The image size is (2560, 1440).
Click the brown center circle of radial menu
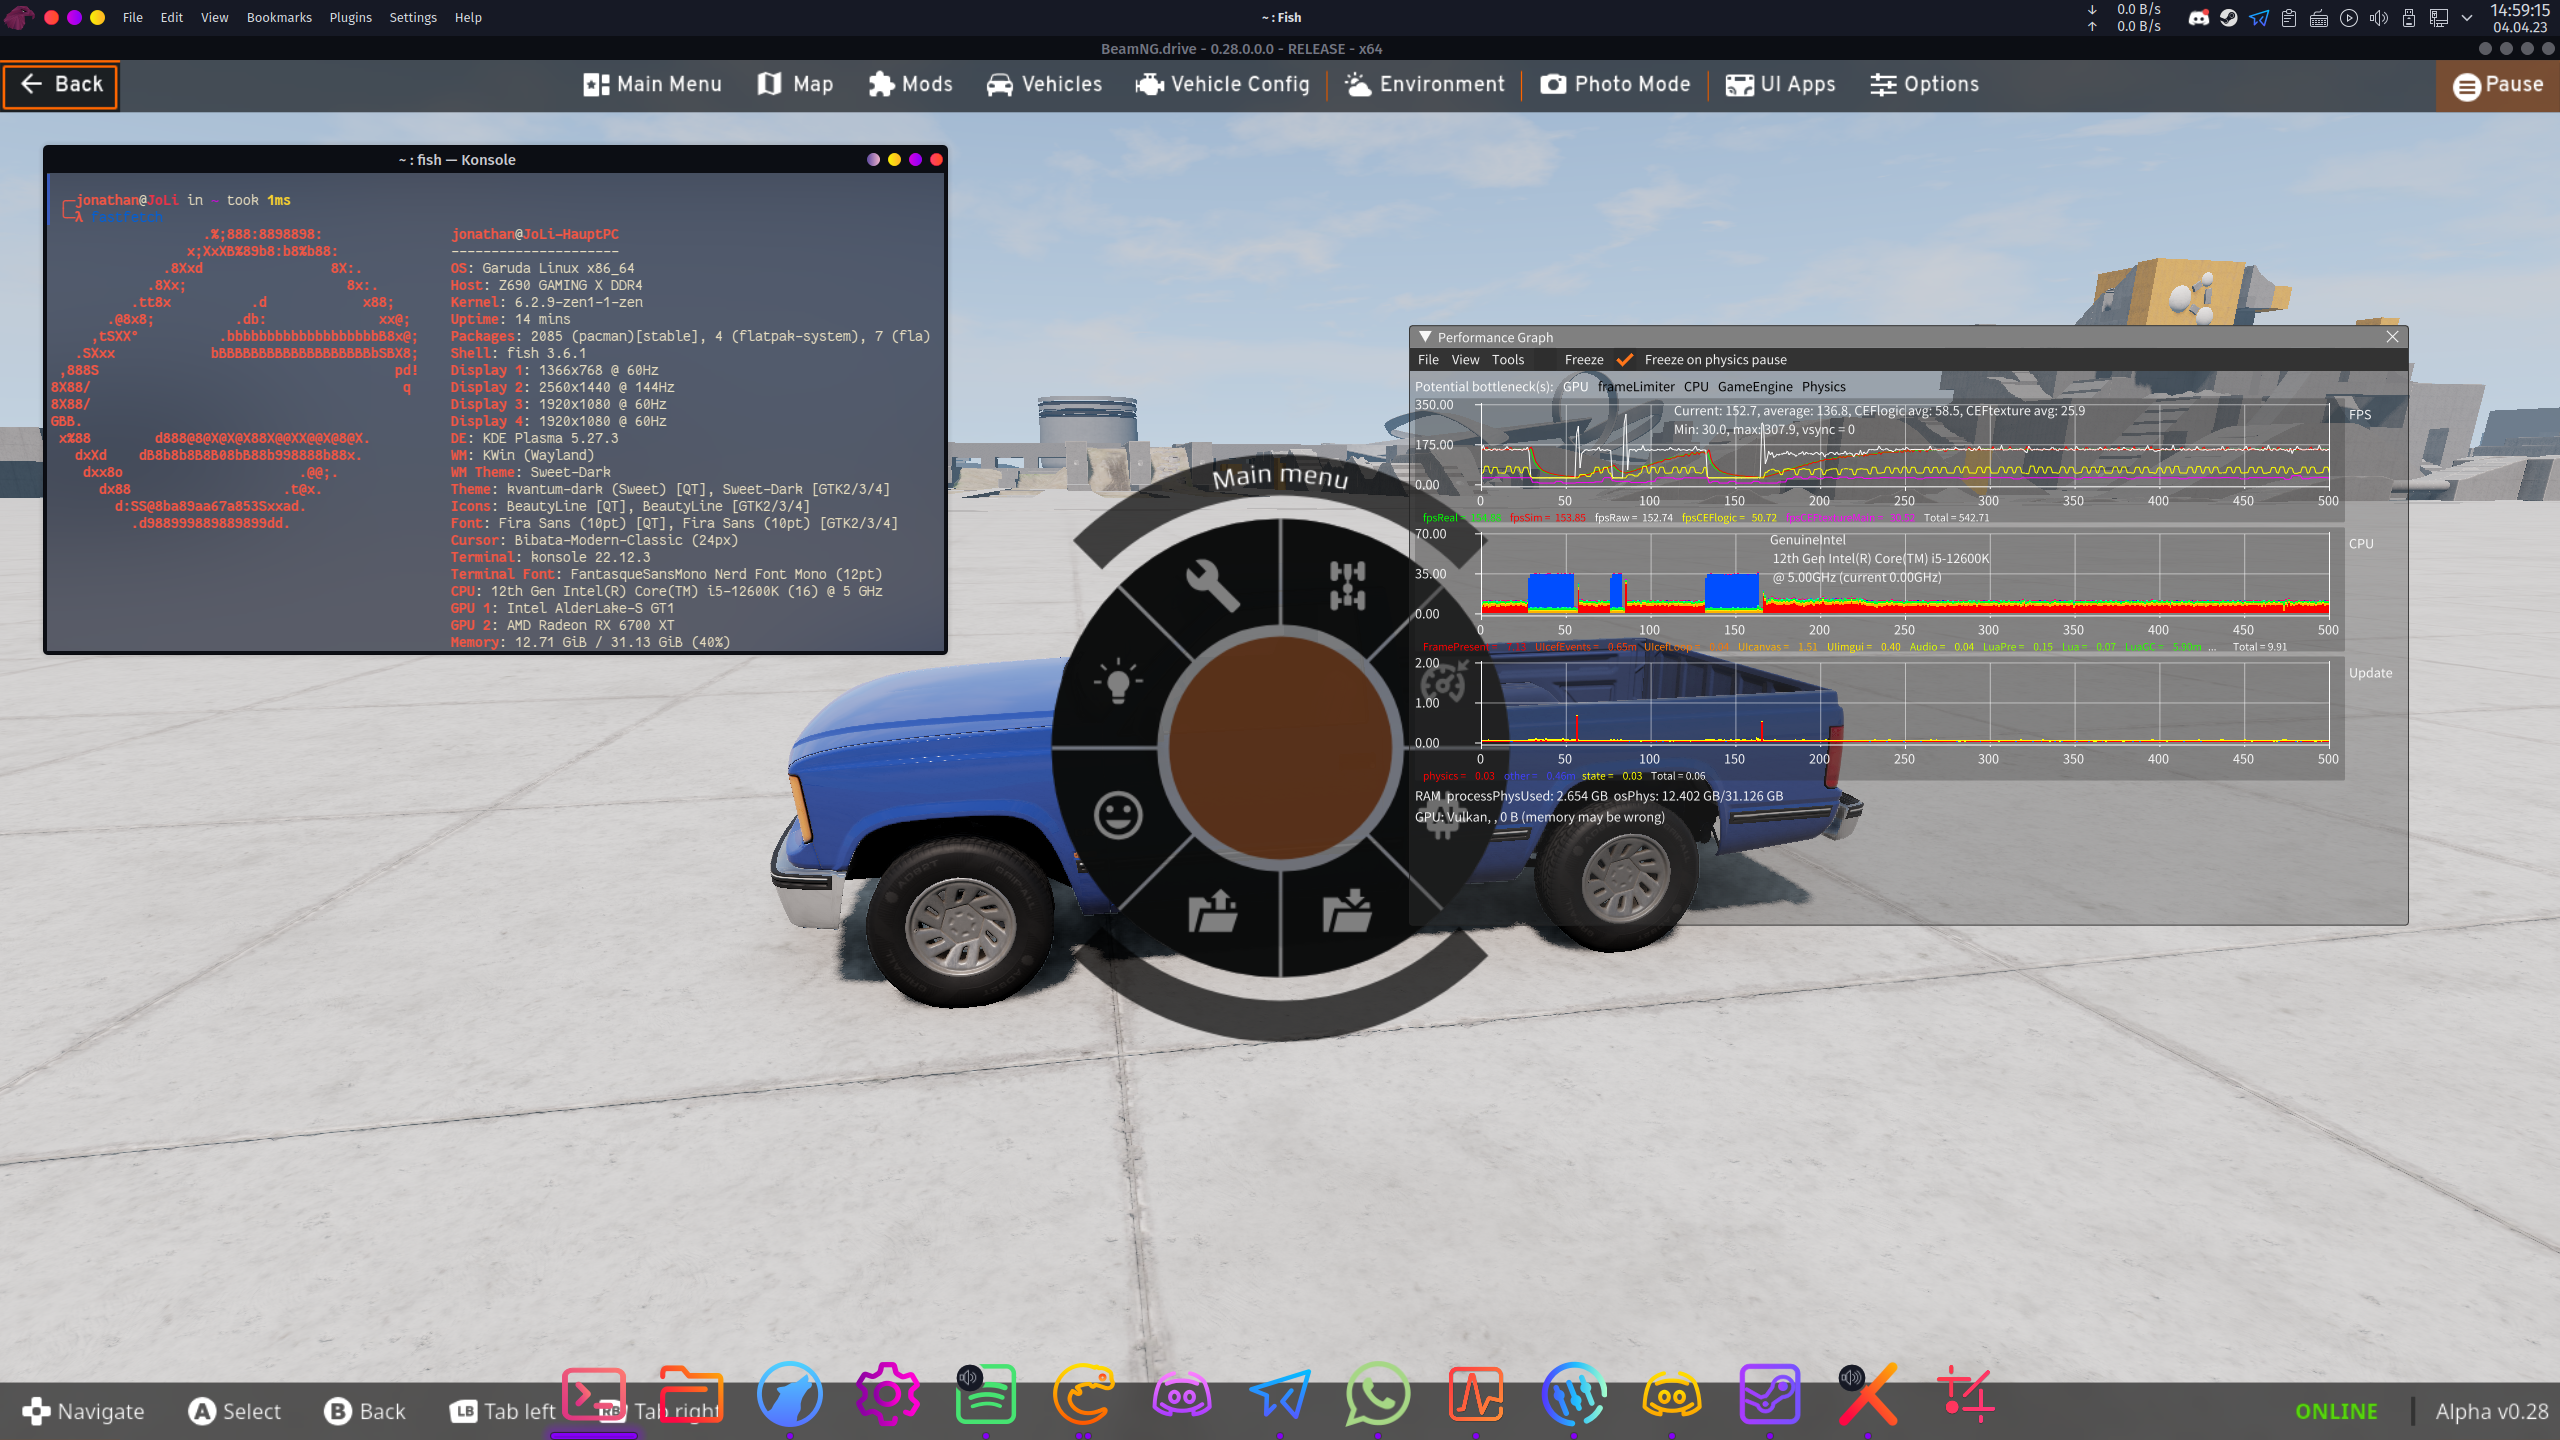pos(1280,748)
